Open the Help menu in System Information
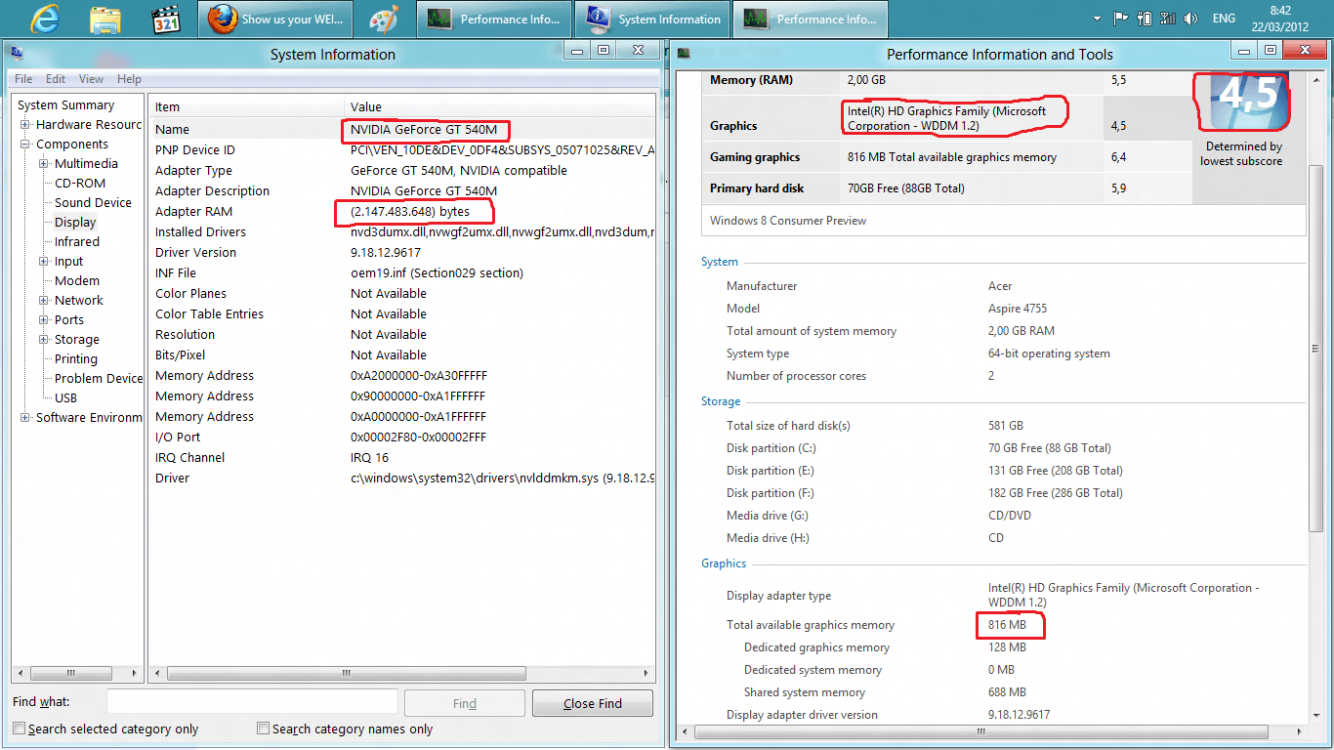 click(x=129, y=79)
